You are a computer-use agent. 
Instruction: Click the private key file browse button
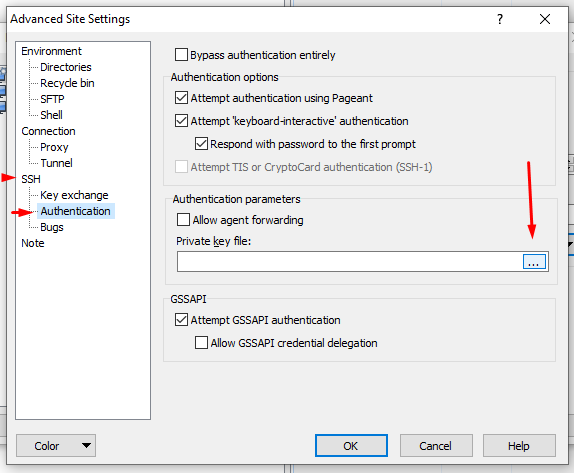(x=534, y=262)
